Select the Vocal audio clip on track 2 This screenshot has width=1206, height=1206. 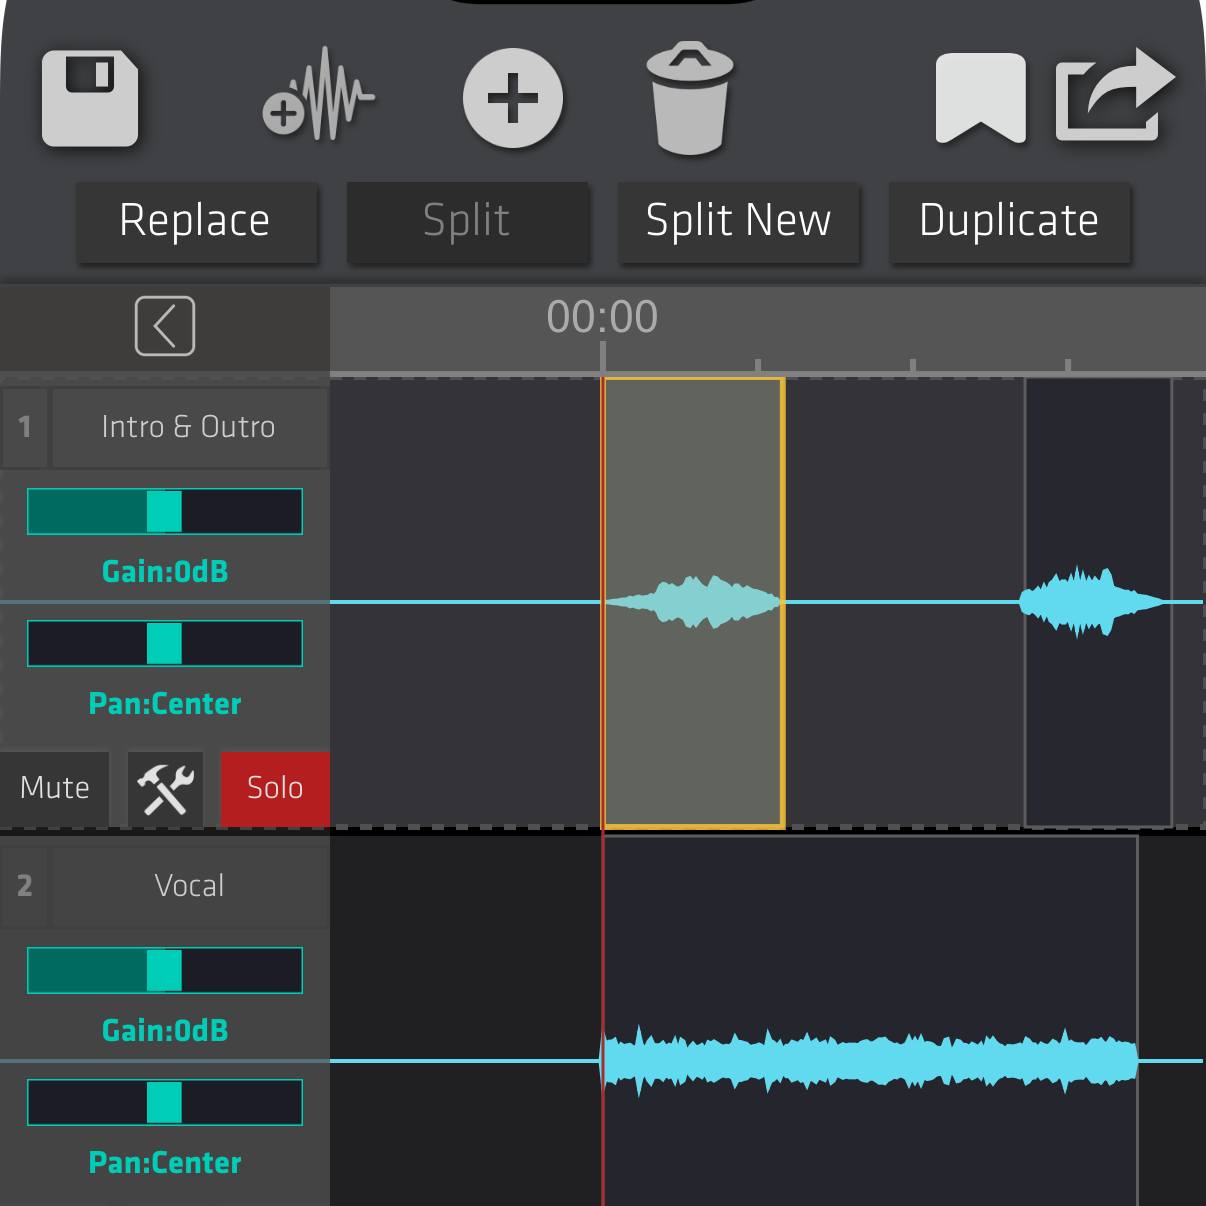pos(870,1022)
